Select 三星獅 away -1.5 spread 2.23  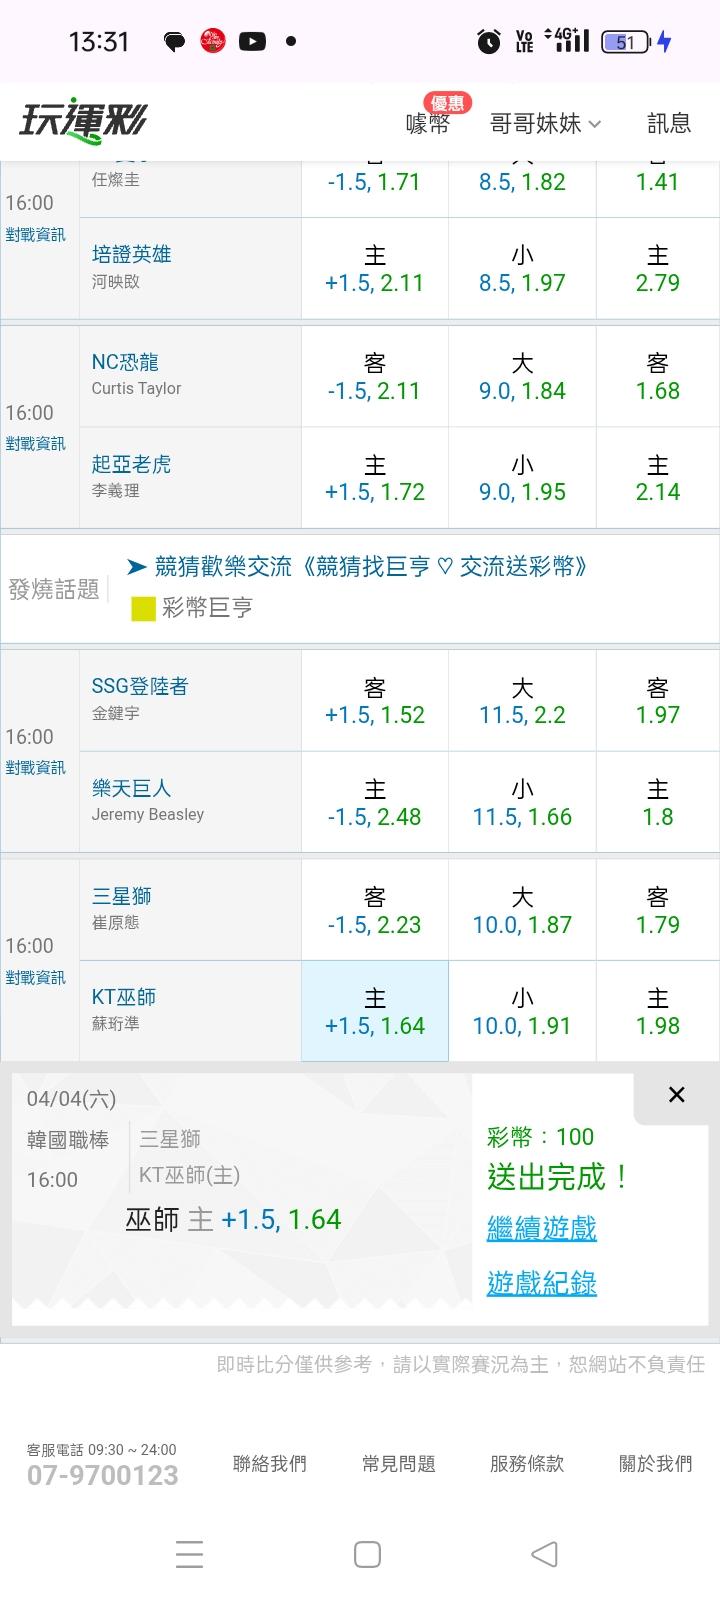click(x=375, y=911)
